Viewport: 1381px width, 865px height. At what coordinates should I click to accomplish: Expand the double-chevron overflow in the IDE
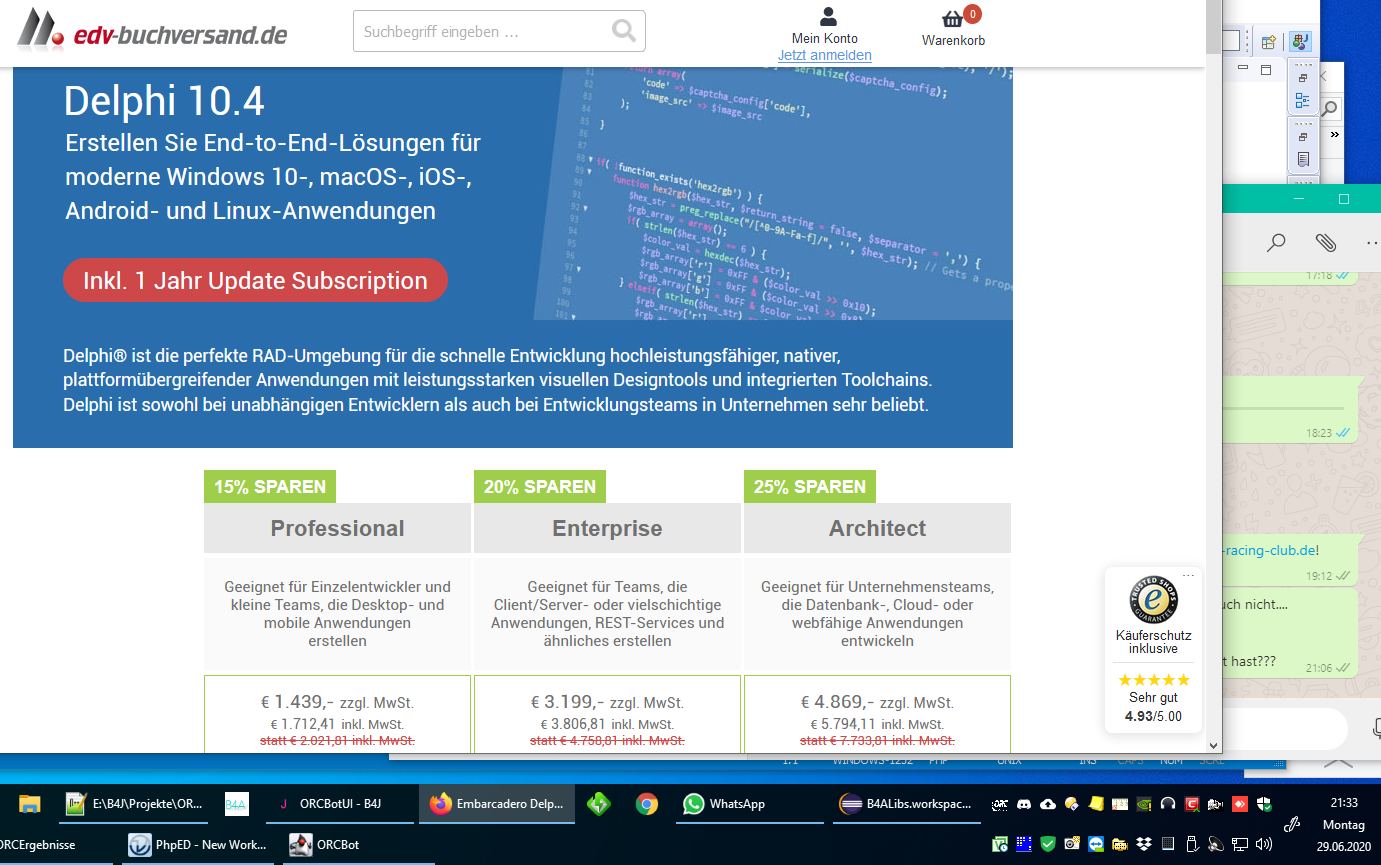click(1334, 134)
